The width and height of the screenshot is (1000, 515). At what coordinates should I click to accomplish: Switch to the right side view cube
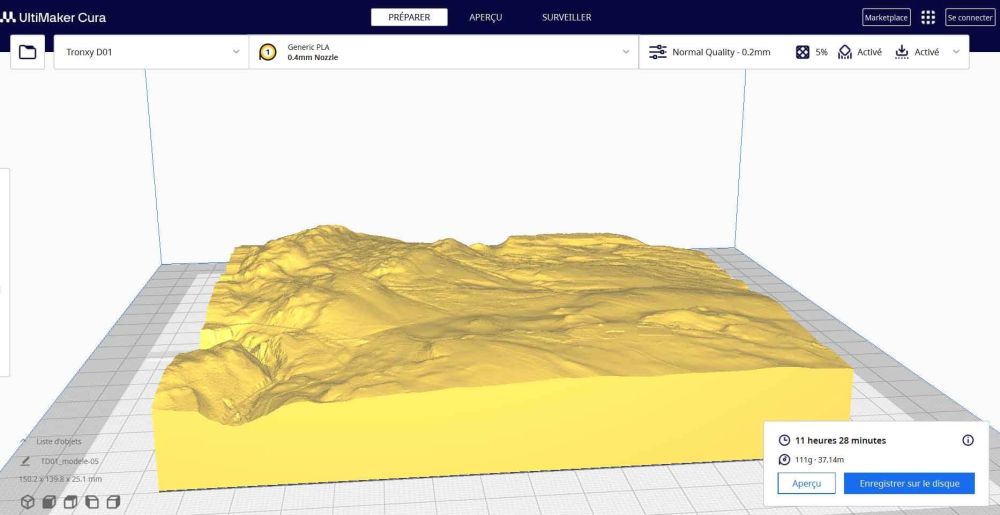click(x=114, y=502)
